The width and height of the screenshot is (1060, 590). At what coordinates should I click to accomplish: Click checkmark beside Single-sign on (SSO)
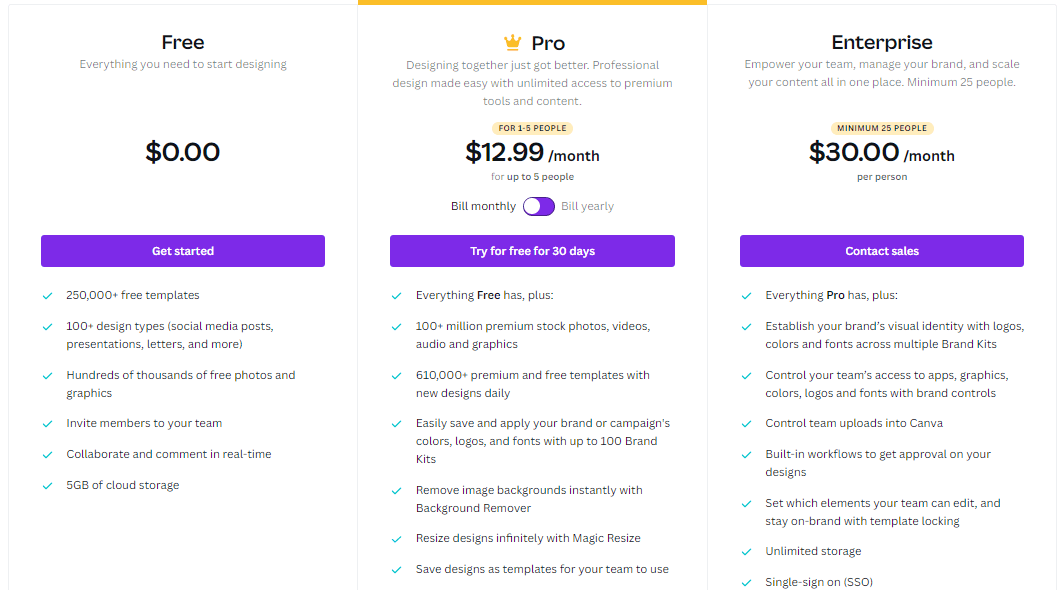pos(746,583)
